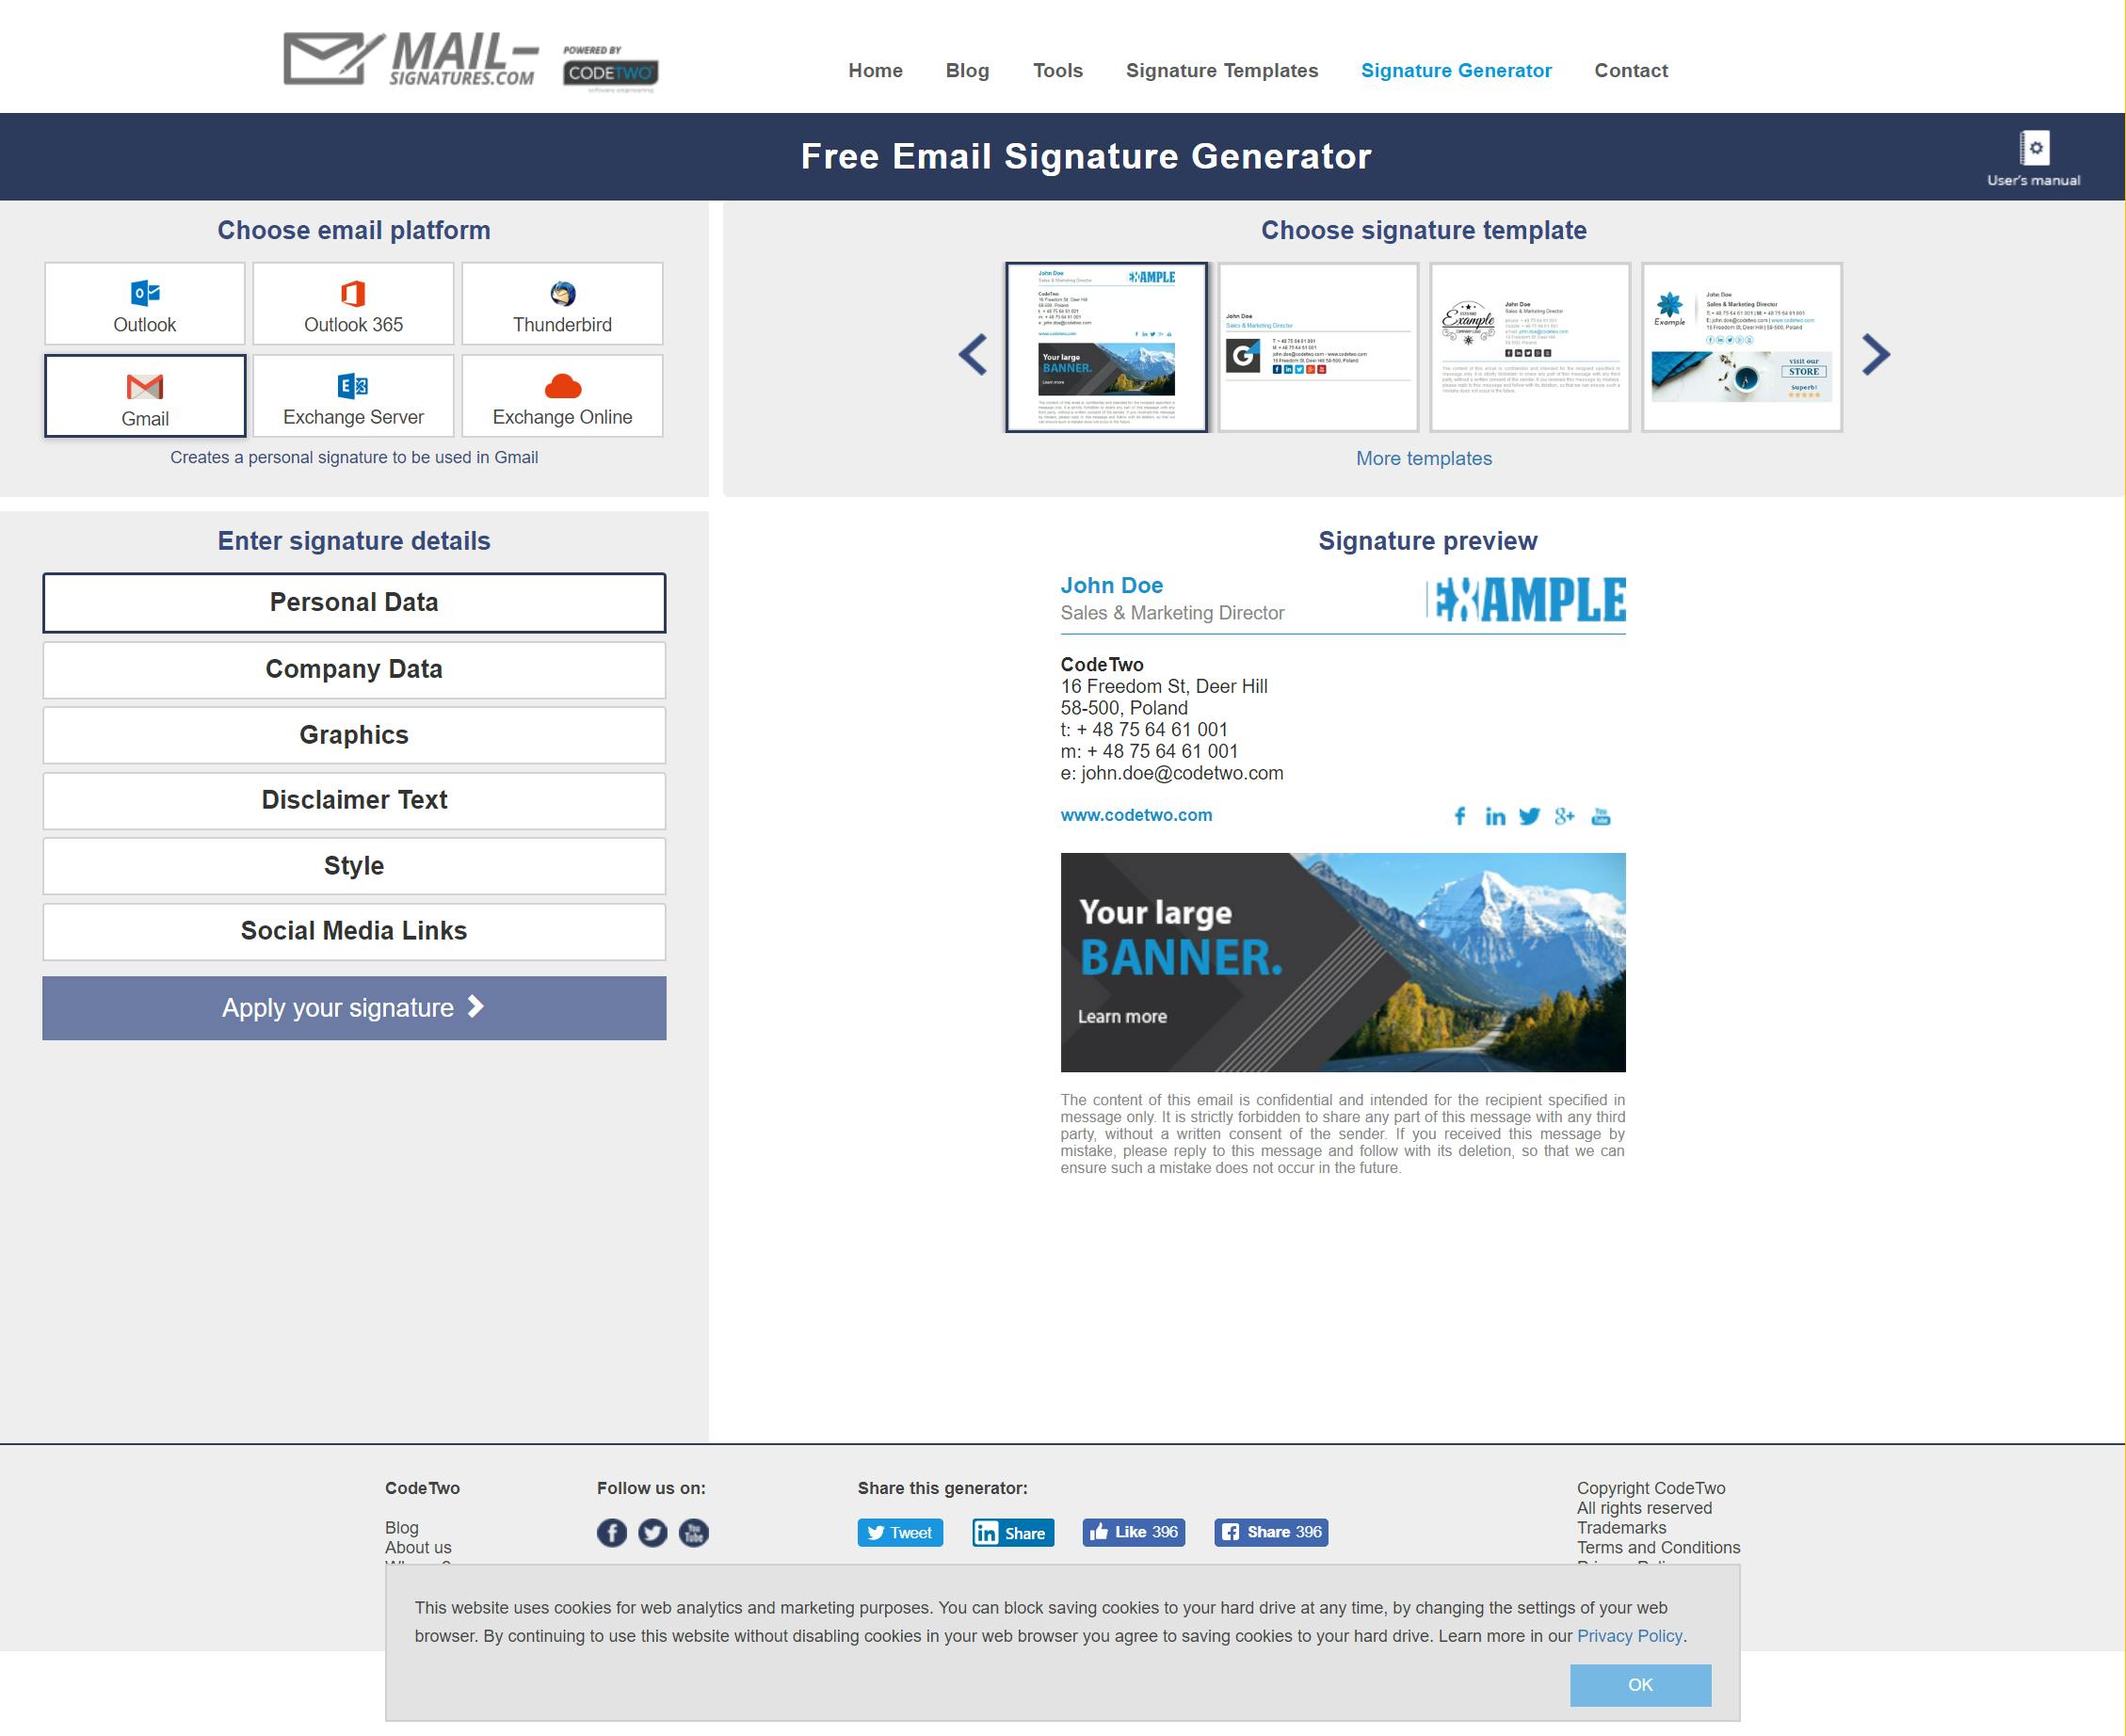Select Exchange Server platform option
The height and width of the screenshot is (1736, 2126).
353,397
